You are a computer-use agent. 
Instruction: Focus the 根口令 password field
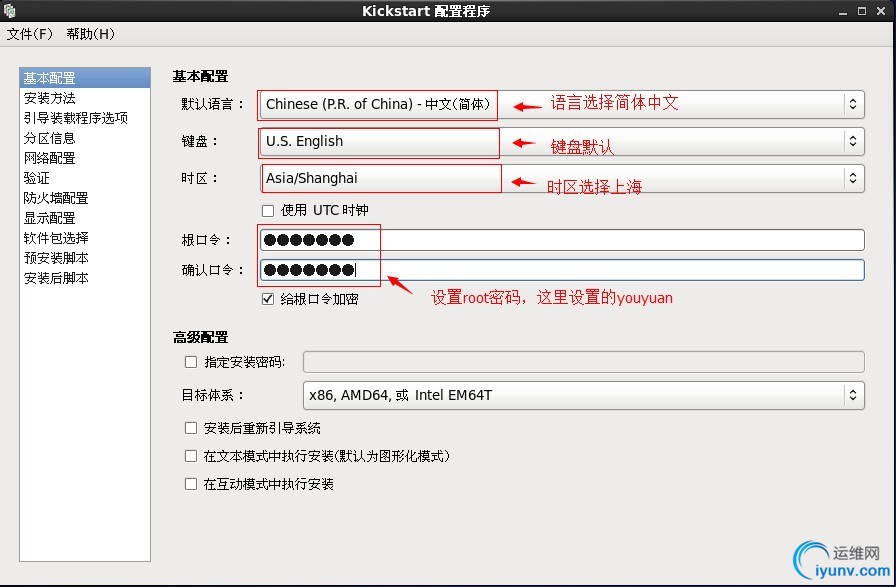[x=562, y=240]
